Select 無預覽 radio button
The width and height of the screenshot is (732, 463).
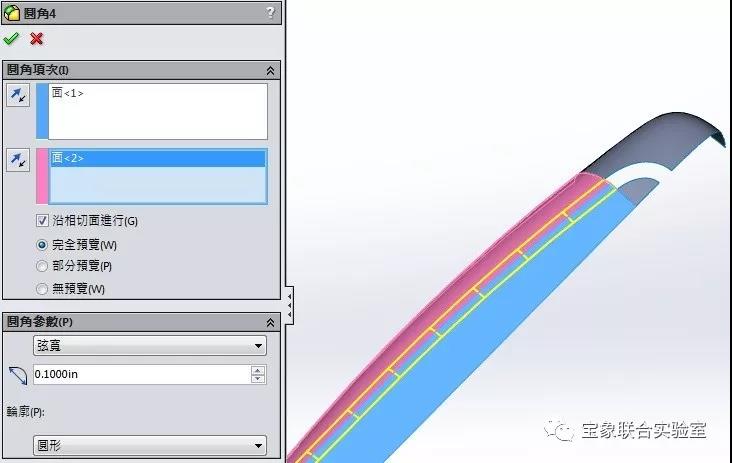(x=42, y=289)
